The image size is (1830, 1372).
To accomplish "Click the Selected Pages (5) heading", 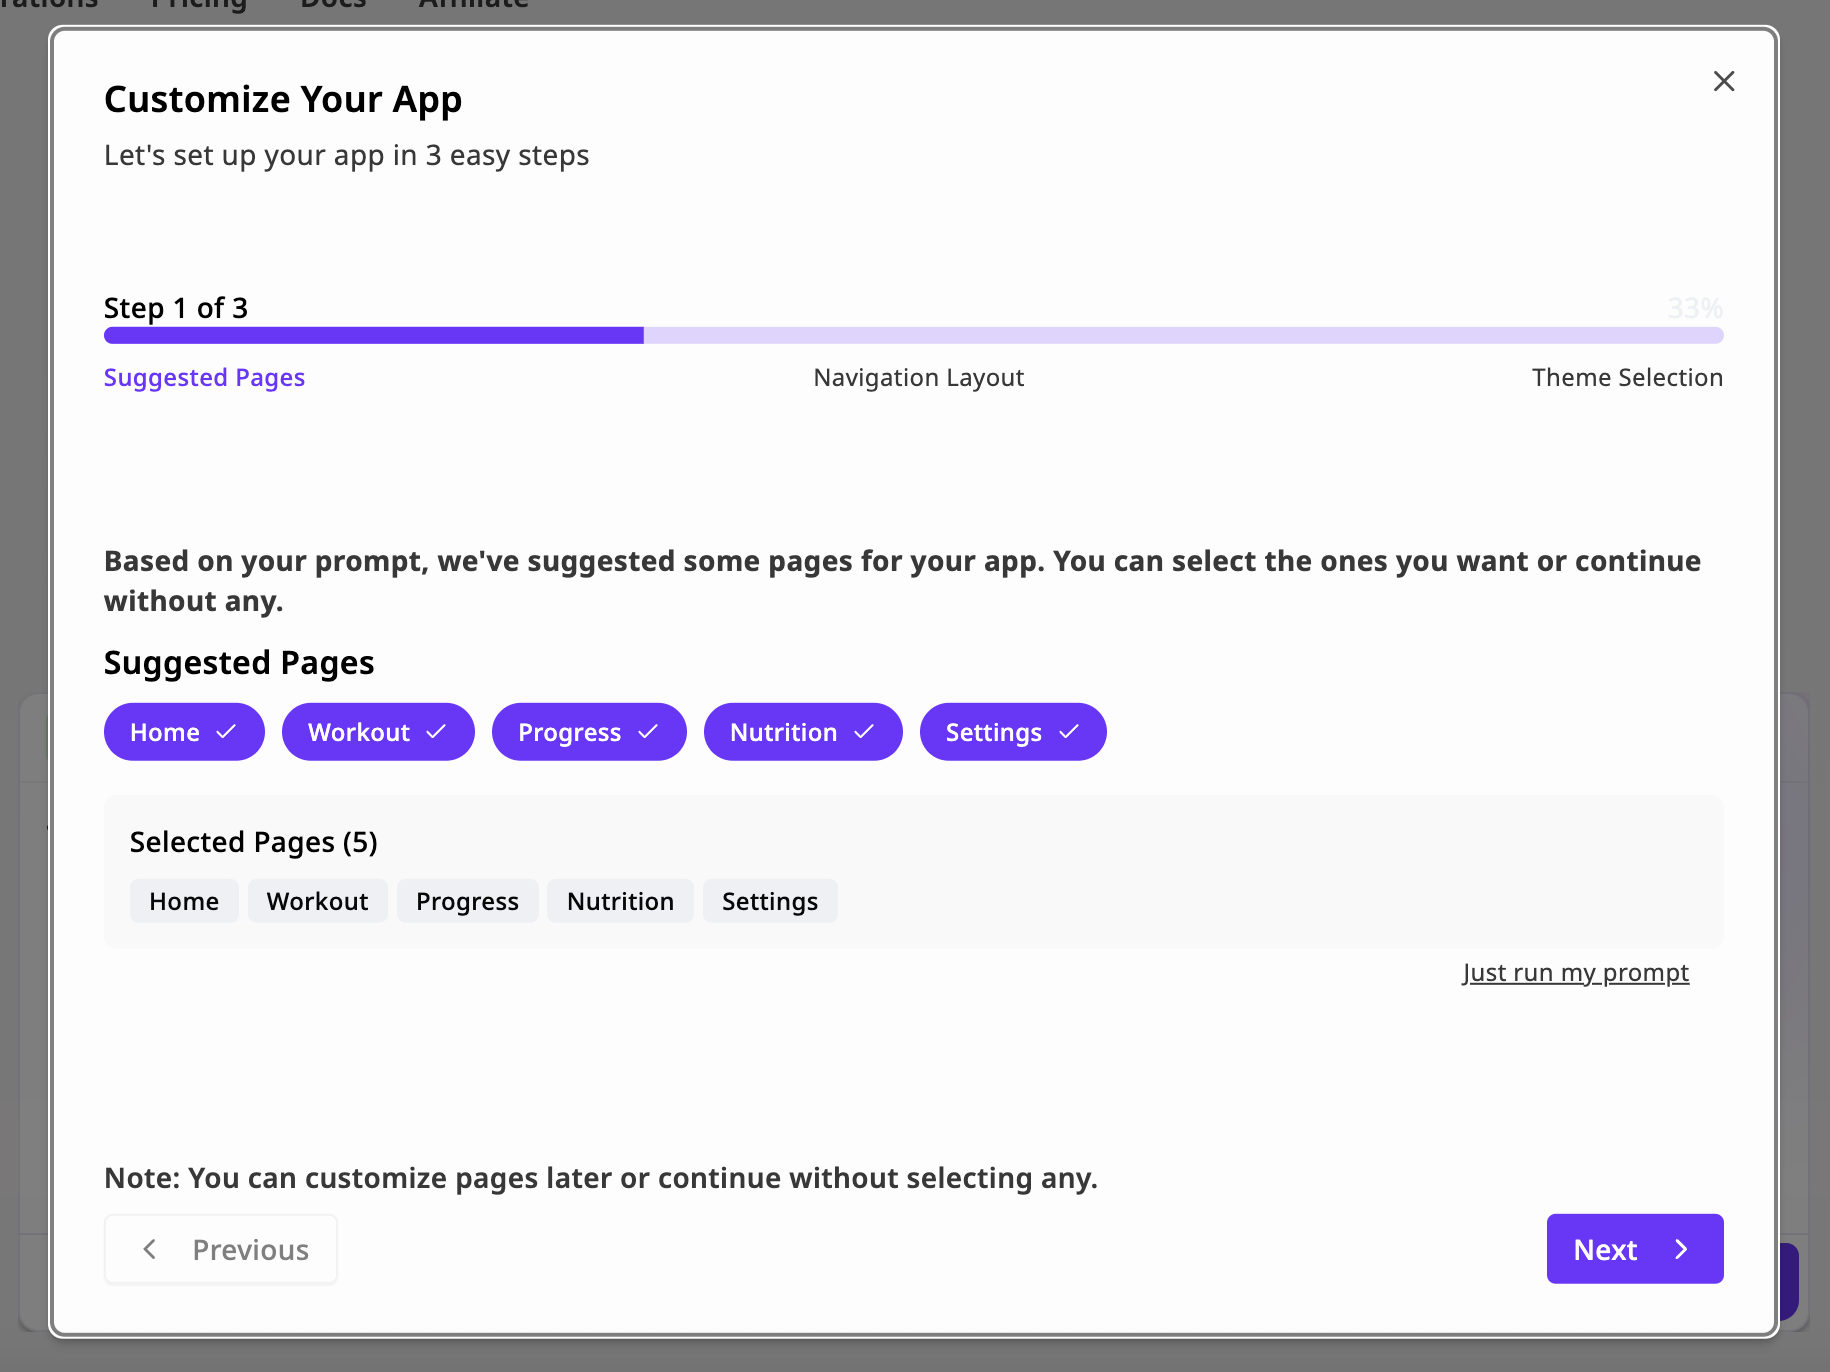I will point(254,842).
